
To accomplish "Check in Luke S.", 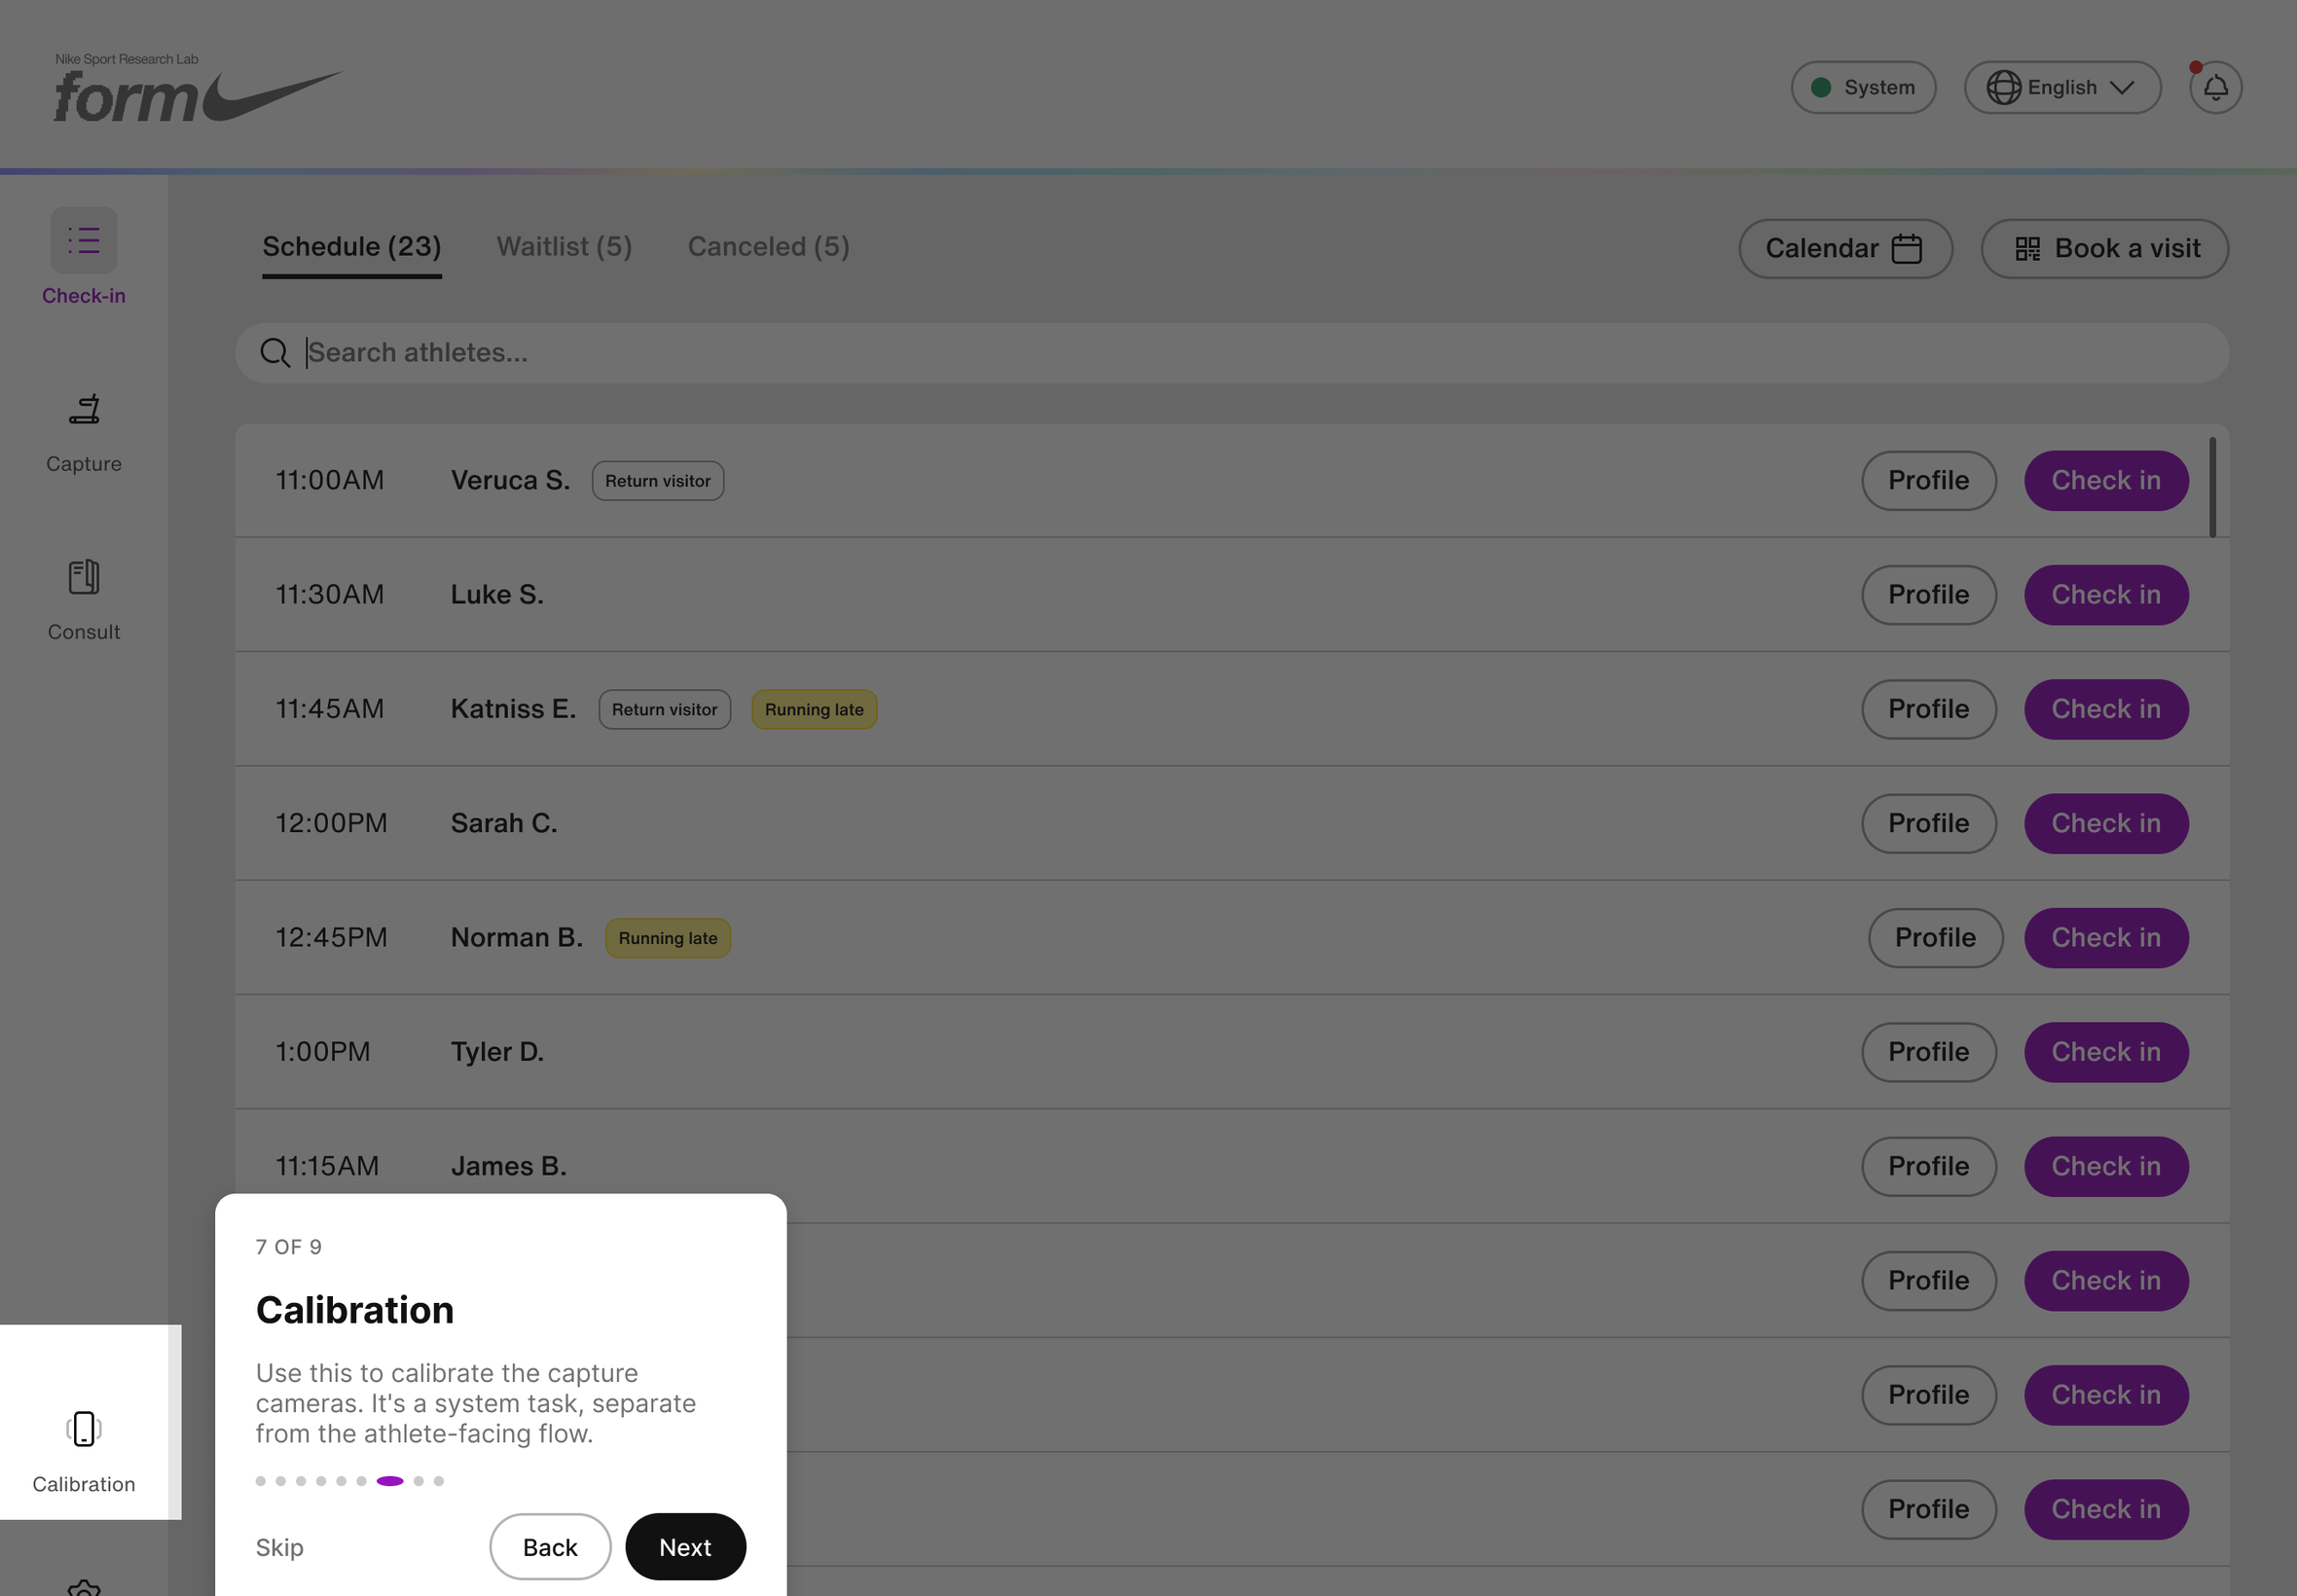I will coord(2106,595).
